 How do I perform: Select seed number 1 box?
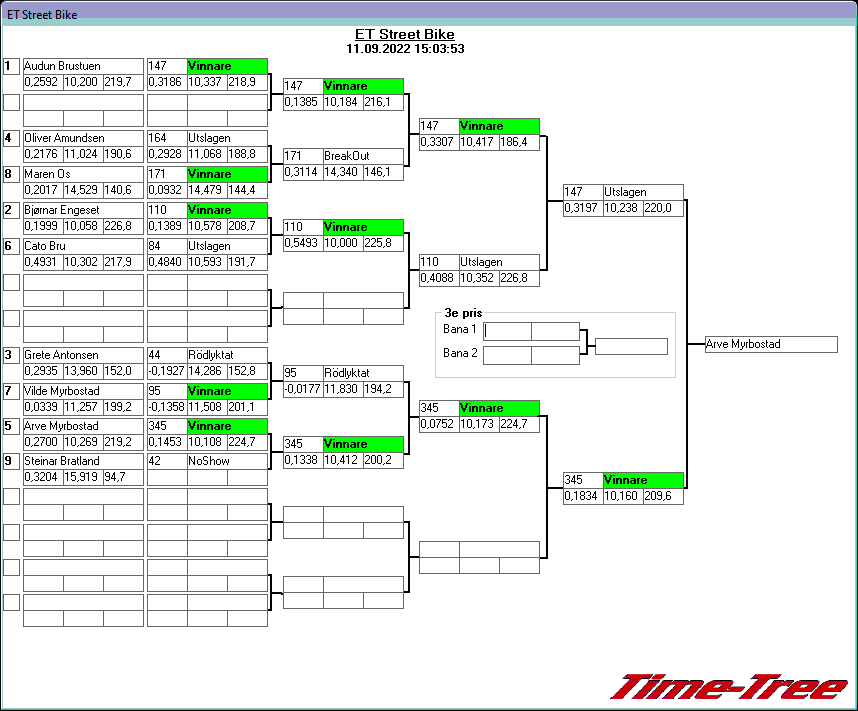click(x=11, y=66)
